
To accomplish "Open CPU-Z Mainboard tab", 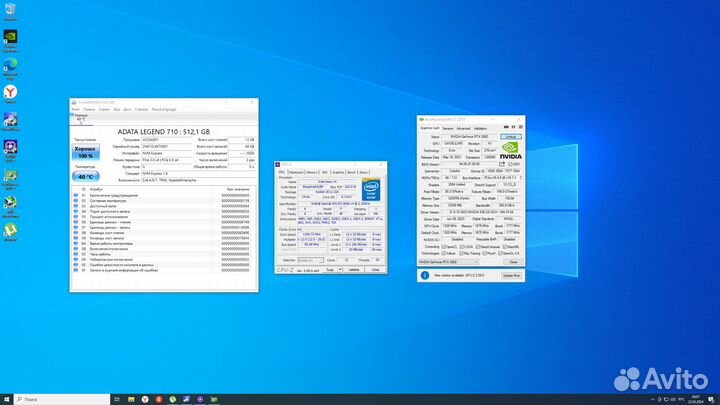I will (296, 172).
